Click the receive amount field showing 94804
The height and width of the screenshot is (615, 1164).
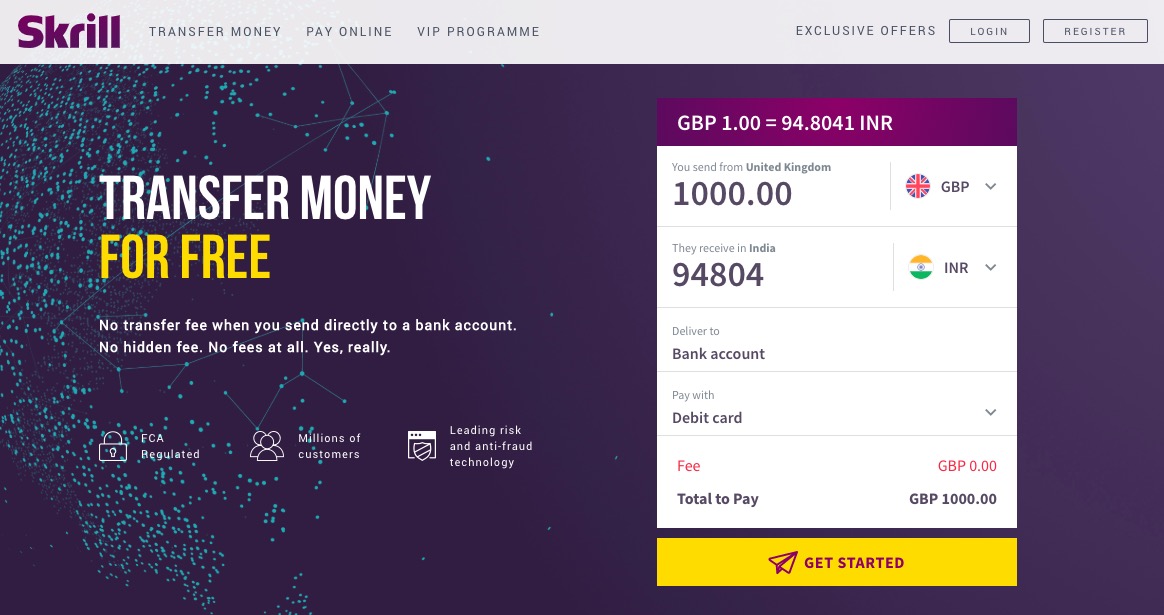click(x=760, y=274)
